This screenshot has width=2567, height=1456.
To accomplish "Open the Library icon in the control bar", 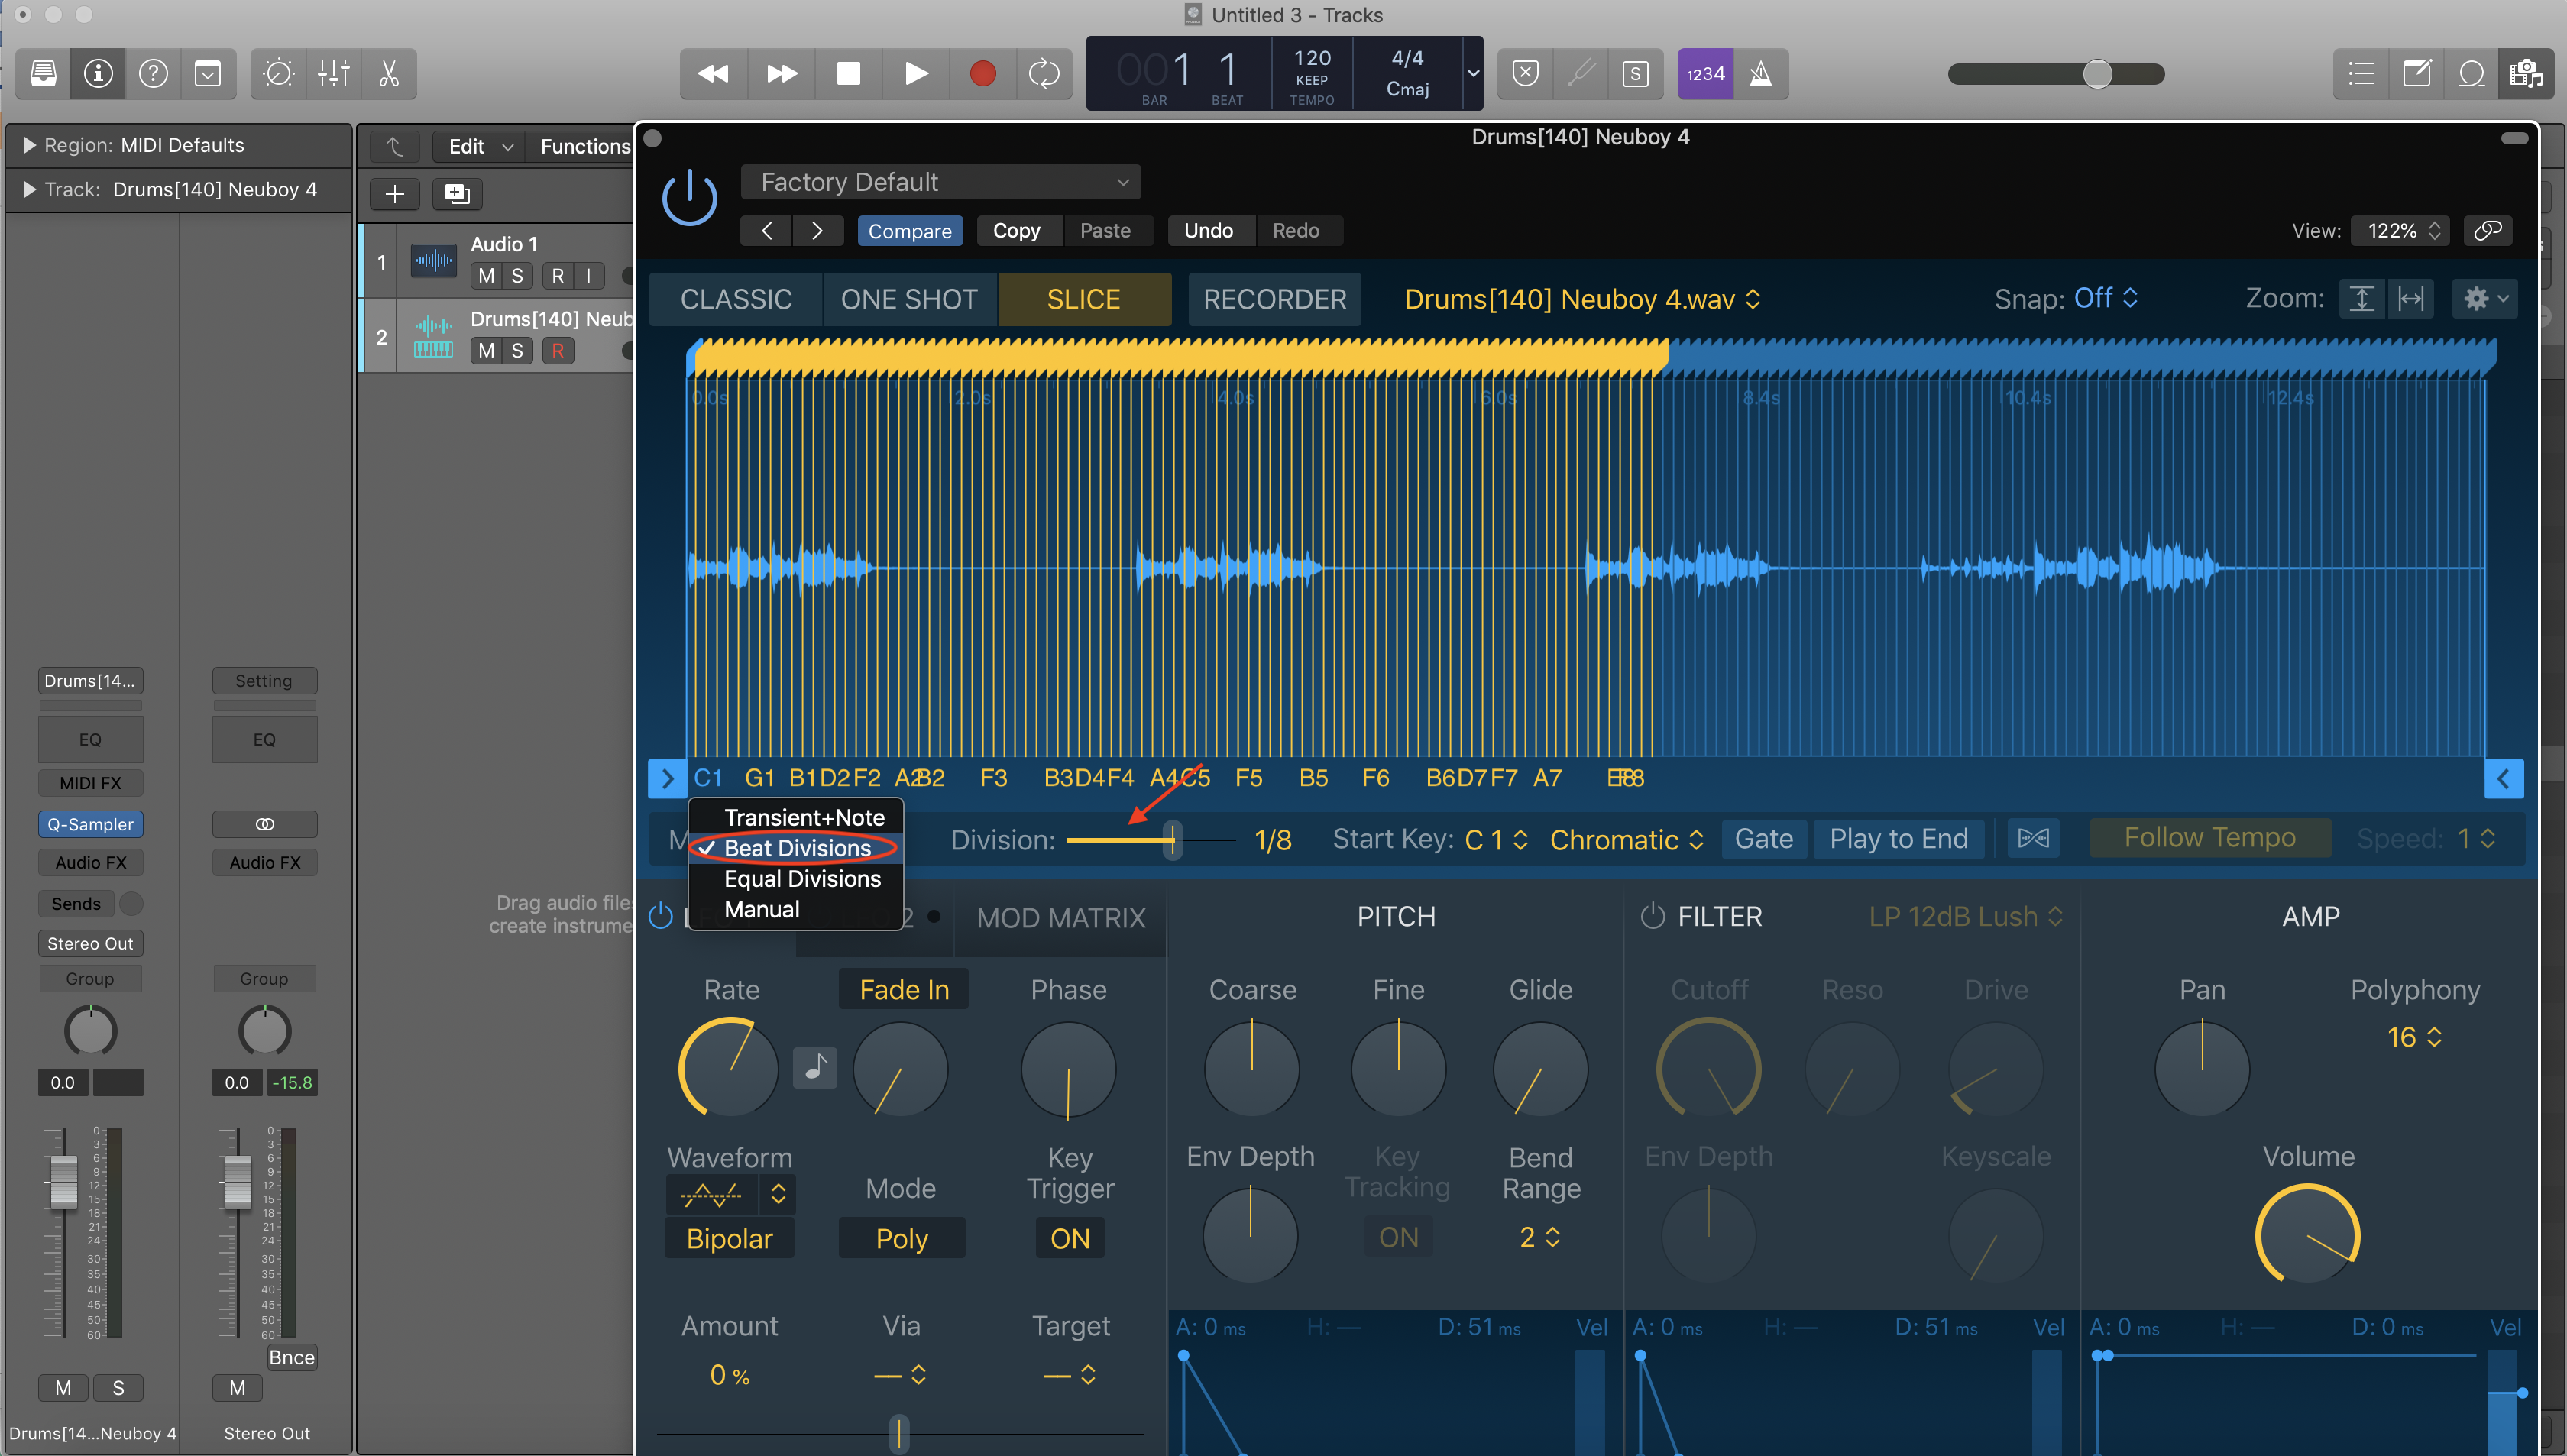I will (x=44, y=73).
